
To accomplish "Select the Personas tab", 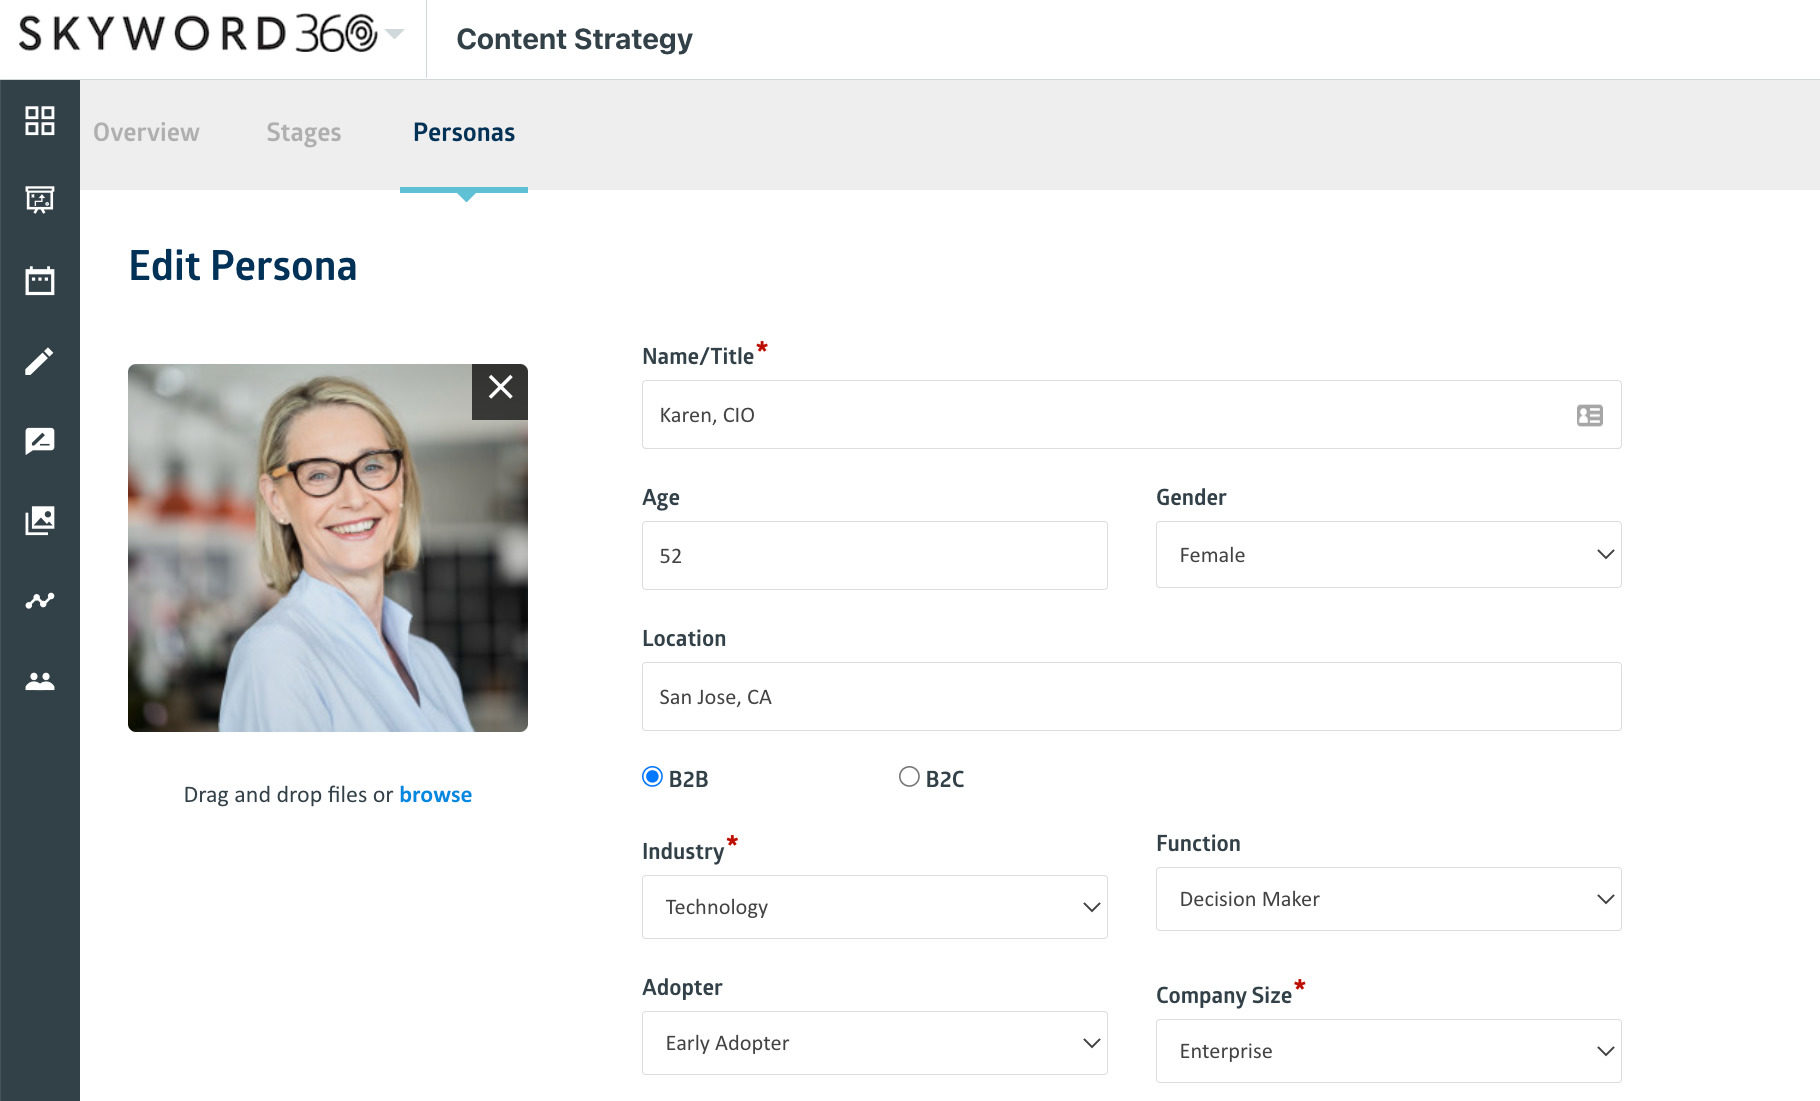I will coord(464,132).
